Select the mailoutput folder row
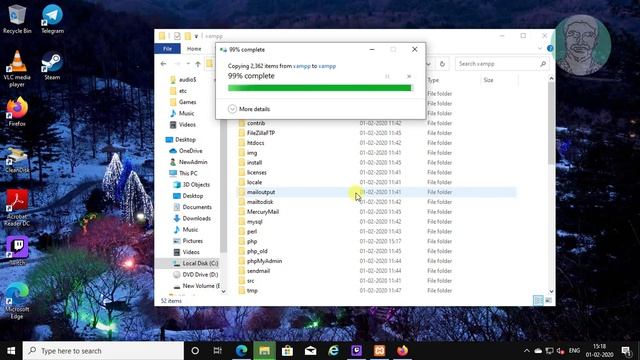The width and height of the screenshot is (640, 360). pyautogui.click(x=376, y=192)
